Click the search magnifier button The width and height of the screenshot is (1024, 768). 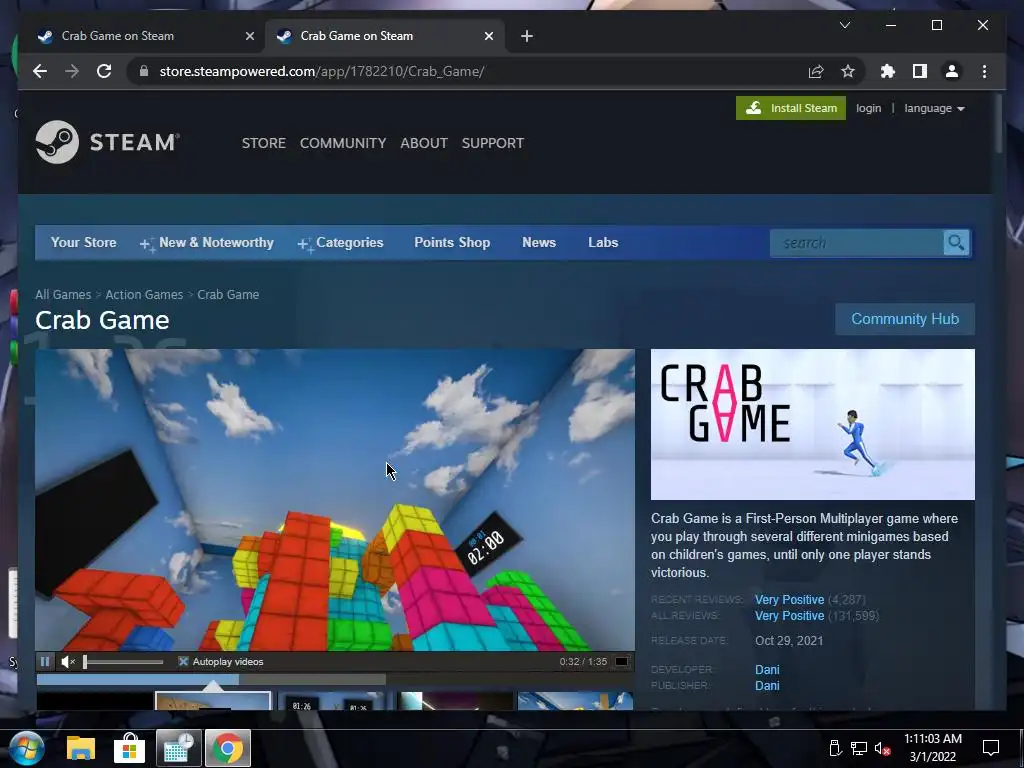[x=957, y=243]
